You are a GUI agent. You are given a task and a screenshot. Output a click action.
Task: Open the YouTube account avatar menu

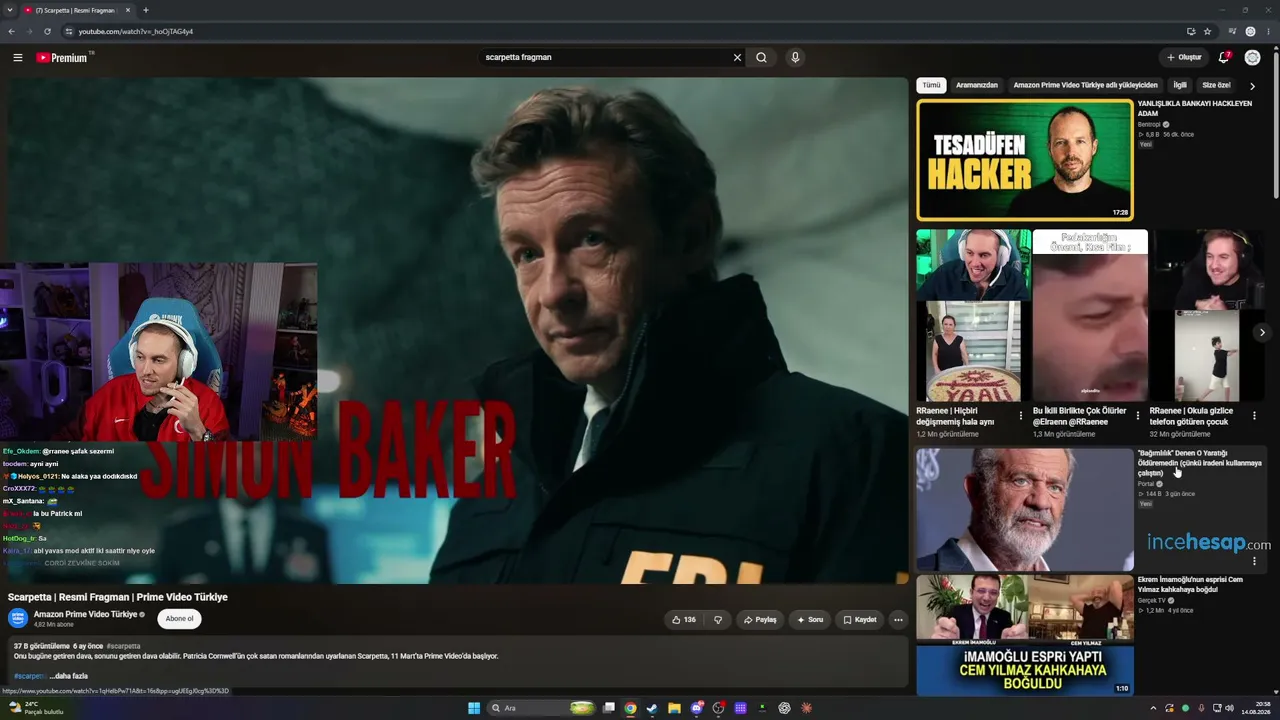(x=1252, y=57)
